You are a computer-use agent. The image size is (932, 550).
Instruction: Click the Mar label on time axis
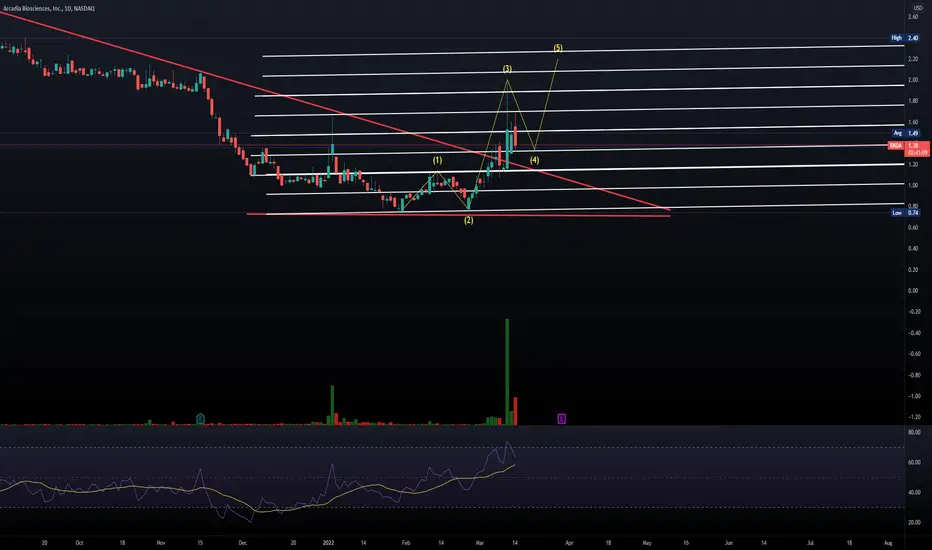click(x=480, y=543)
